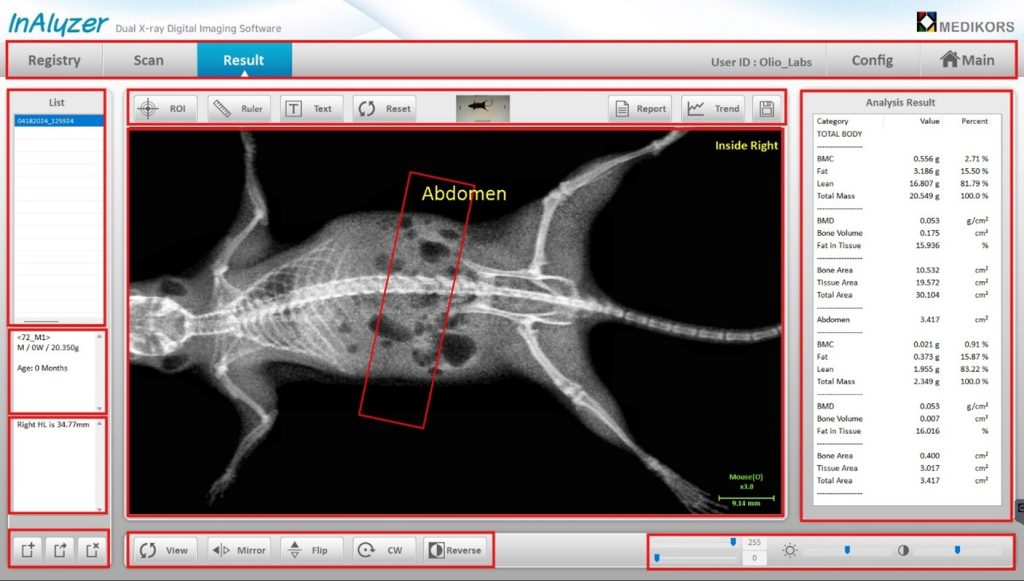Click the Abdomen ROI label on image
This screenshot has width=1024, height=581.
click(464, 193)
